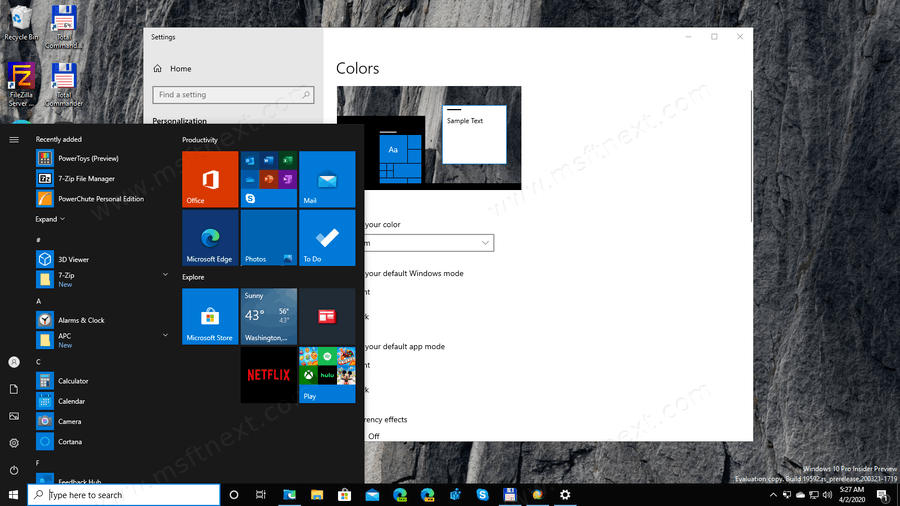The image size is (900, 506).
Task: Click the Windows Start button
Action: (14, 495)
